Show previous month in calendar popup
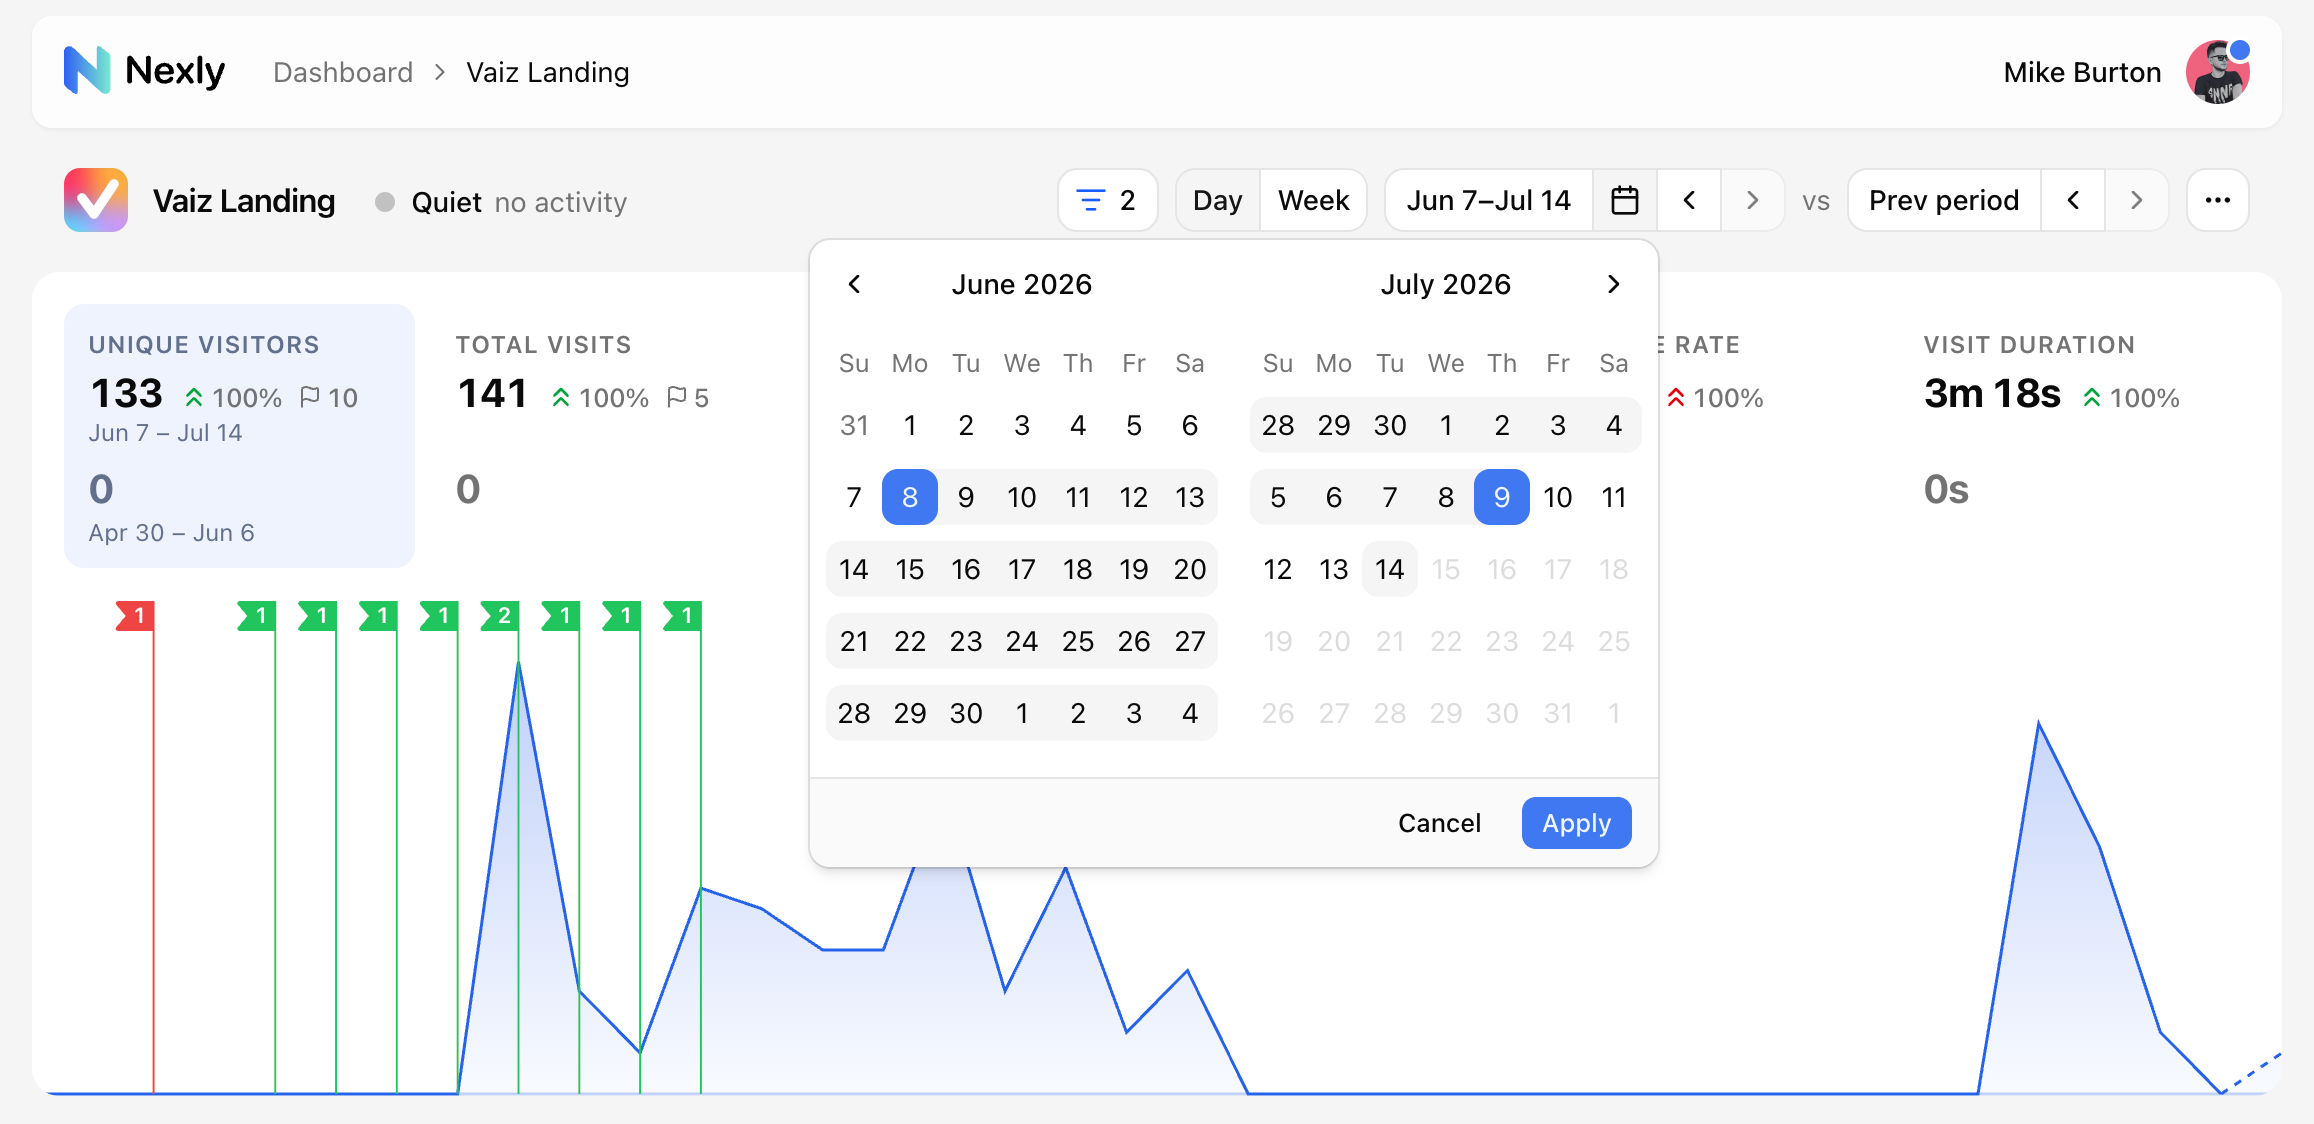The image size is (2314, 1124). 854,284
